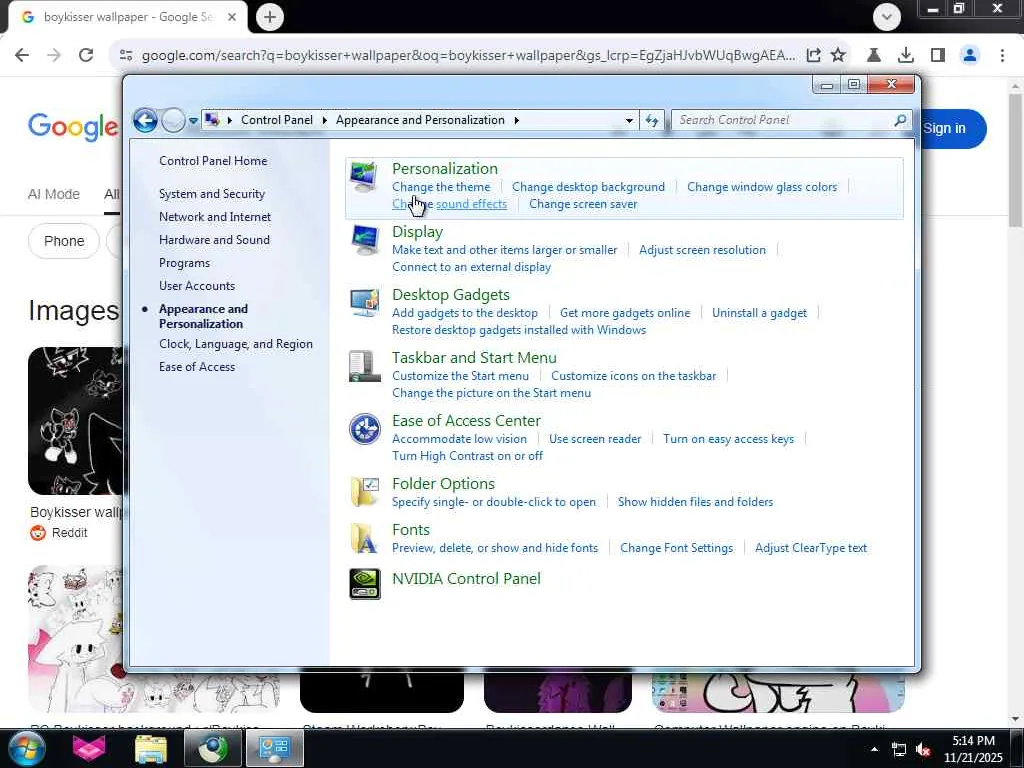Open the Reddit Boykisser wallpaper thumbnail
The width and height of the screenshot is (1024, 768).
pos(75,421)
